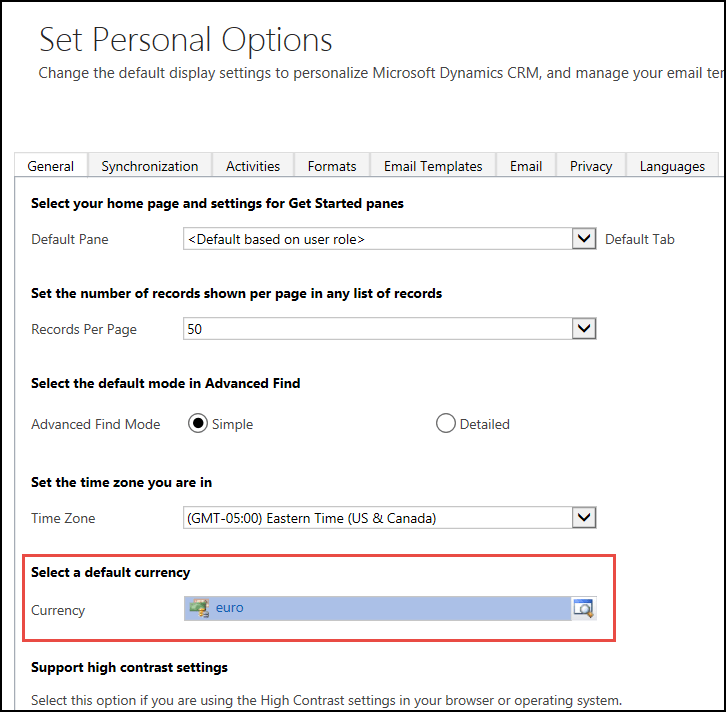This screenshot has height=712, width=726.
Task: Switch to the Activities tab
Action: coord(253,166)
